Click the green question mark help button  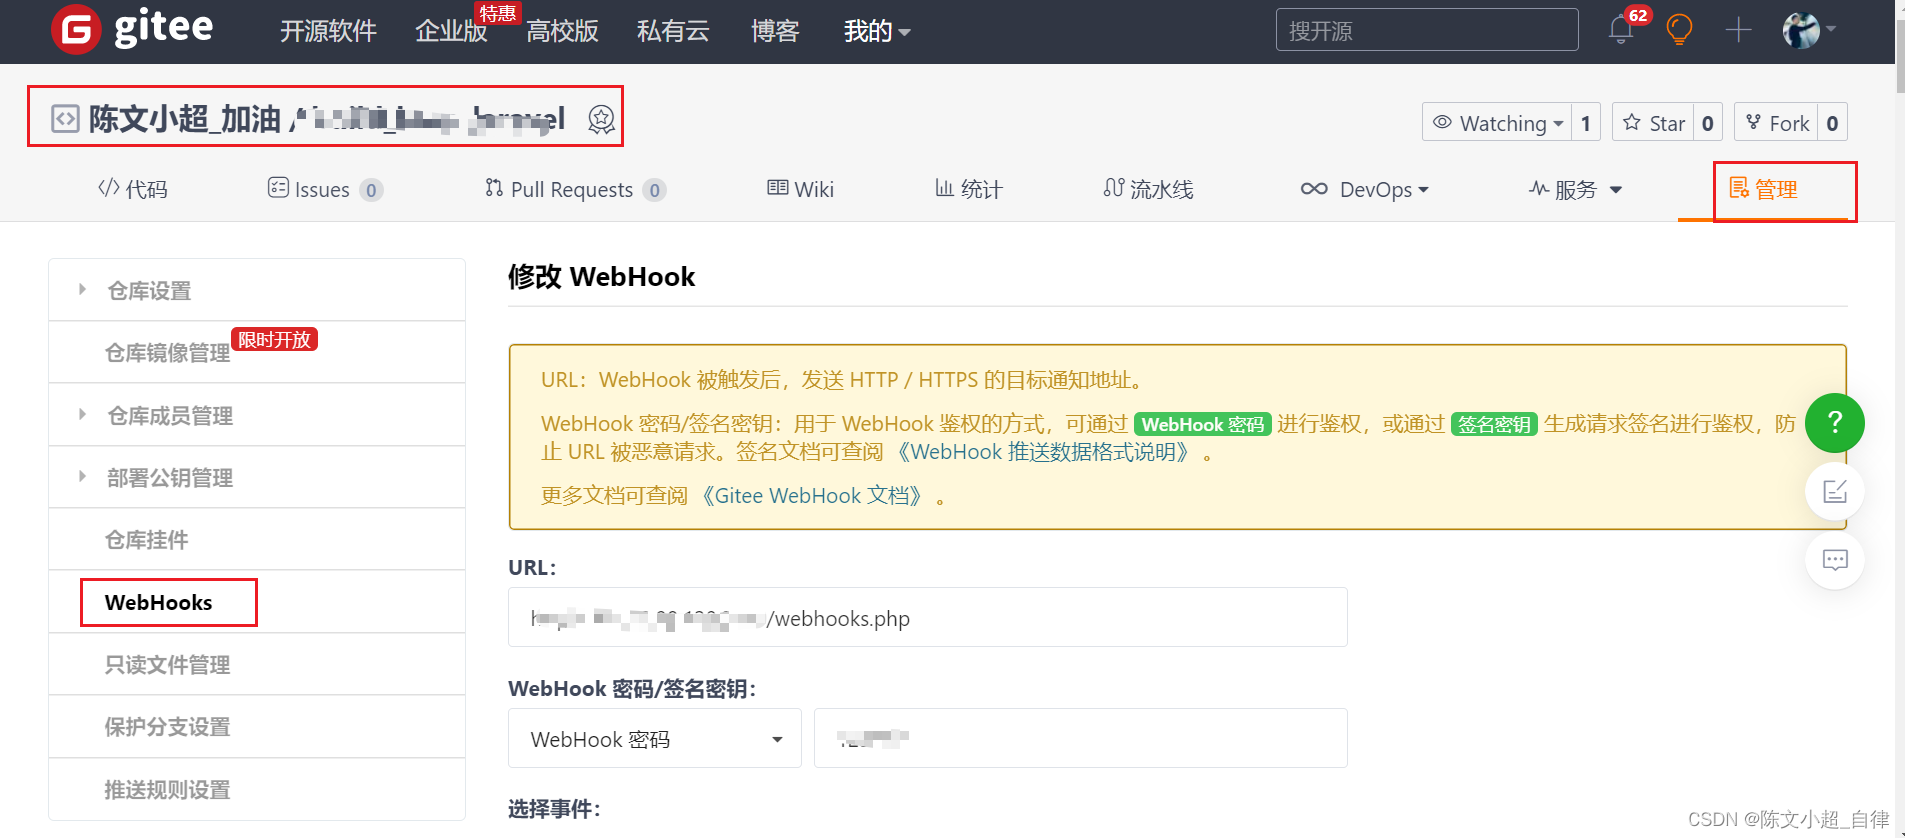1834,422
